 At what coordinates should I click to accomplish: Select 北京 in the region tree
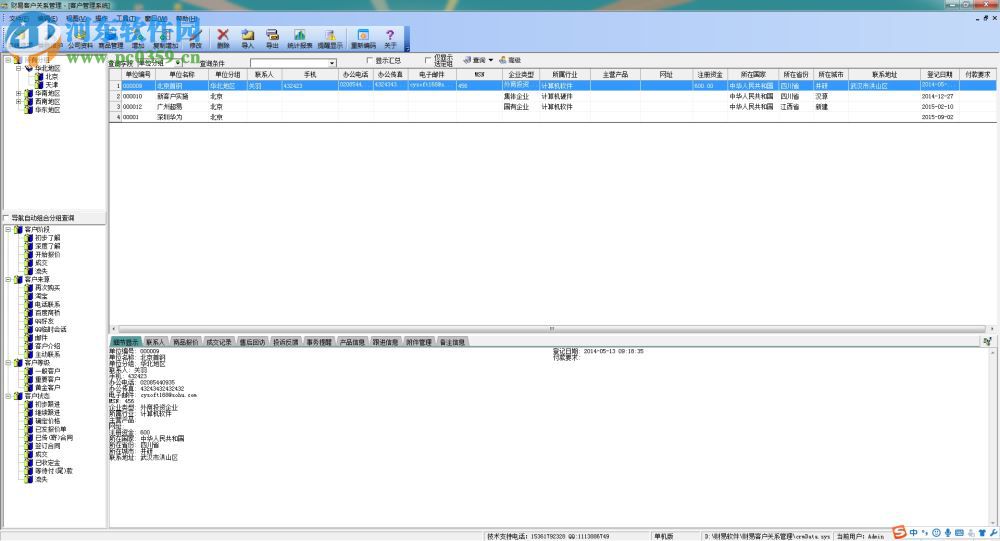click(x=52, y=77)
